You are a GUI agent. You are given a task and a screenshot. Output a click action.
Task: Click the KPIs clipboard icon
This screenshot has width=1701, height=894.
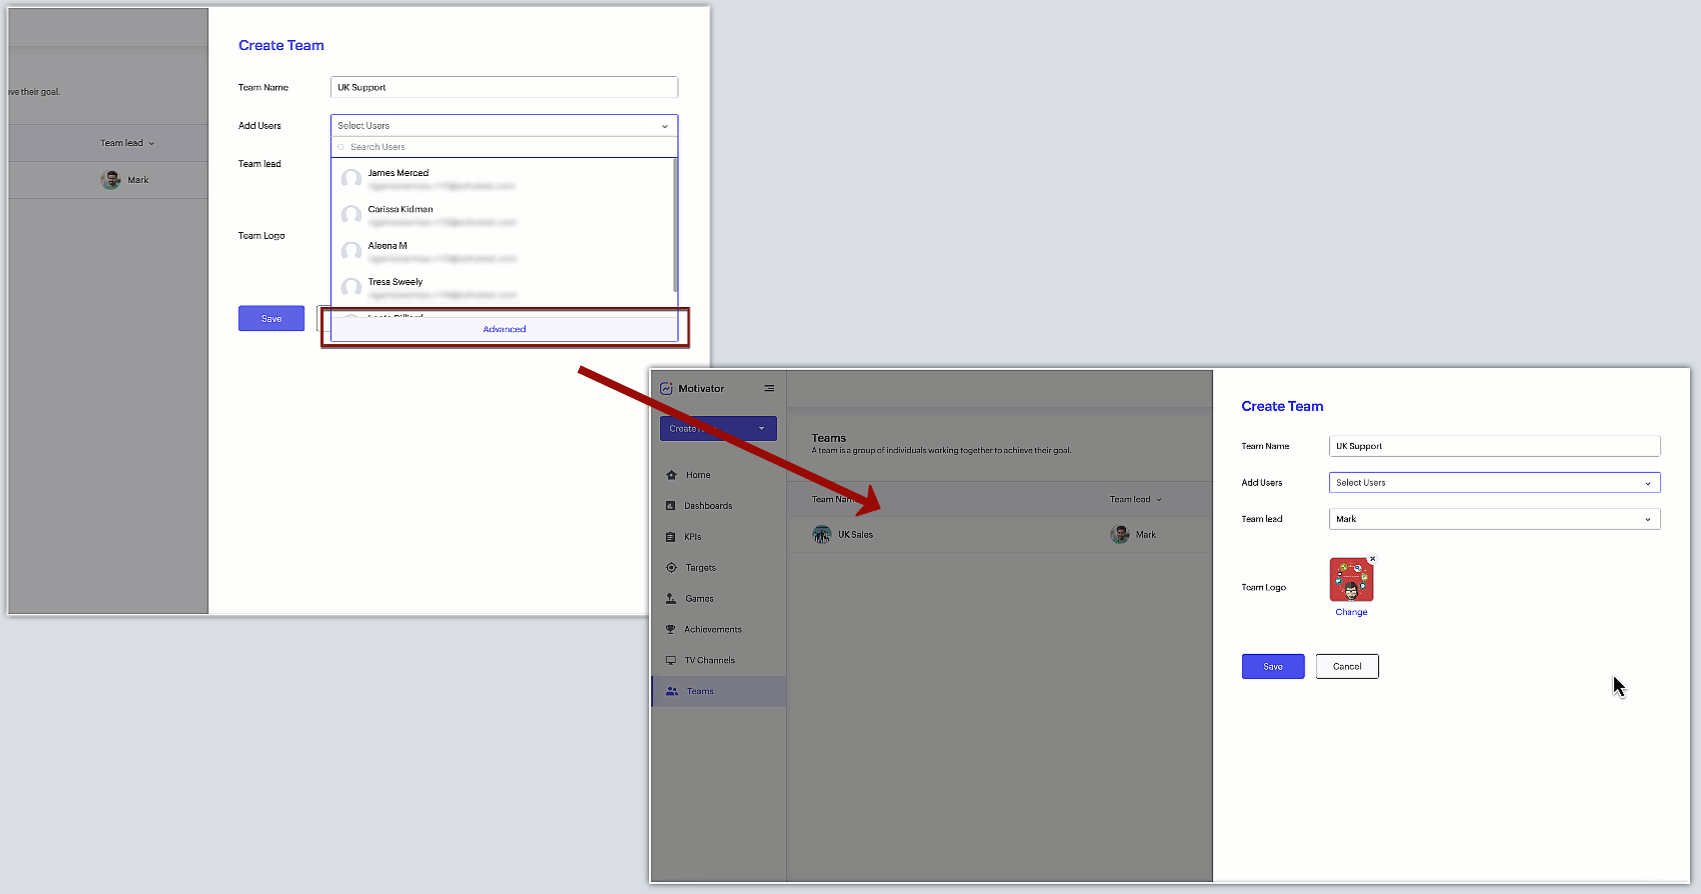pyautogui.click(x=671, y=537)
